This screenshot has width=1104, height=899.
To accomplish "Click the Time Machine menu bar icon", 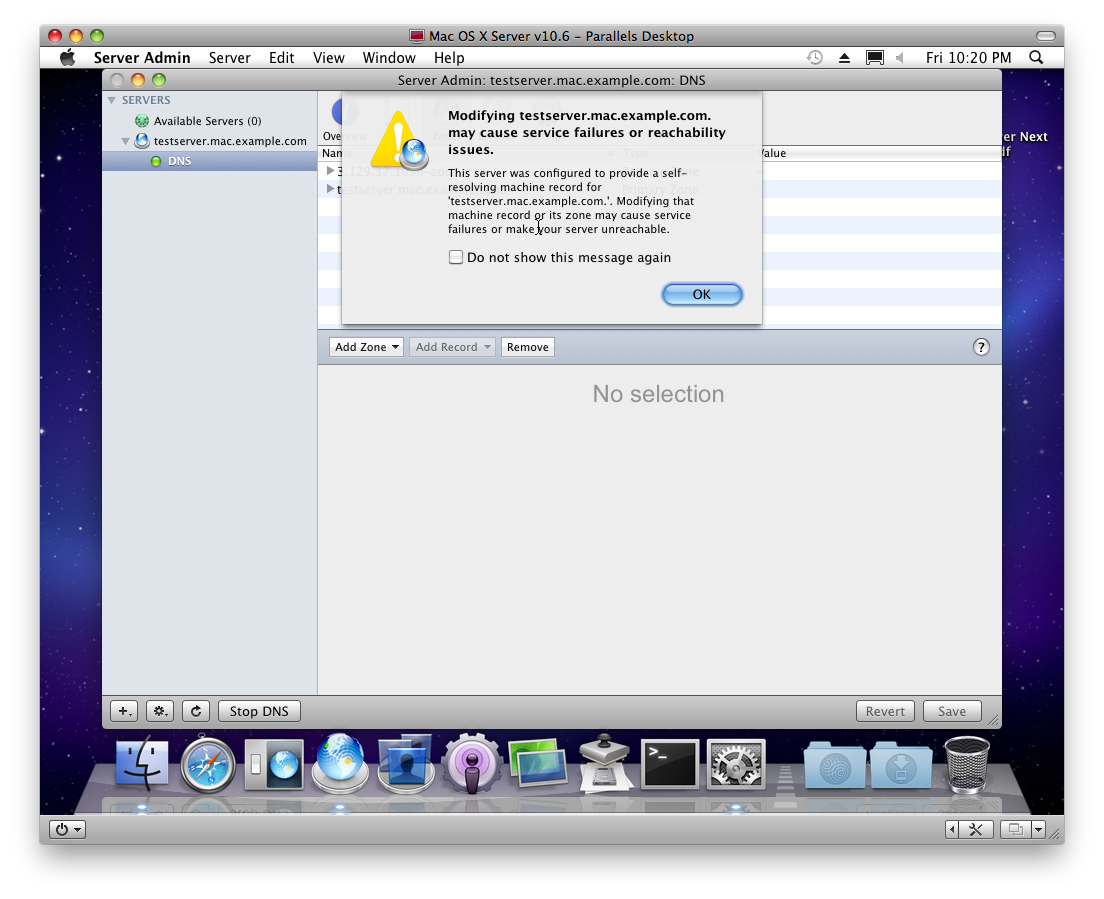I will pyautogui.click(x=815, y=58).
